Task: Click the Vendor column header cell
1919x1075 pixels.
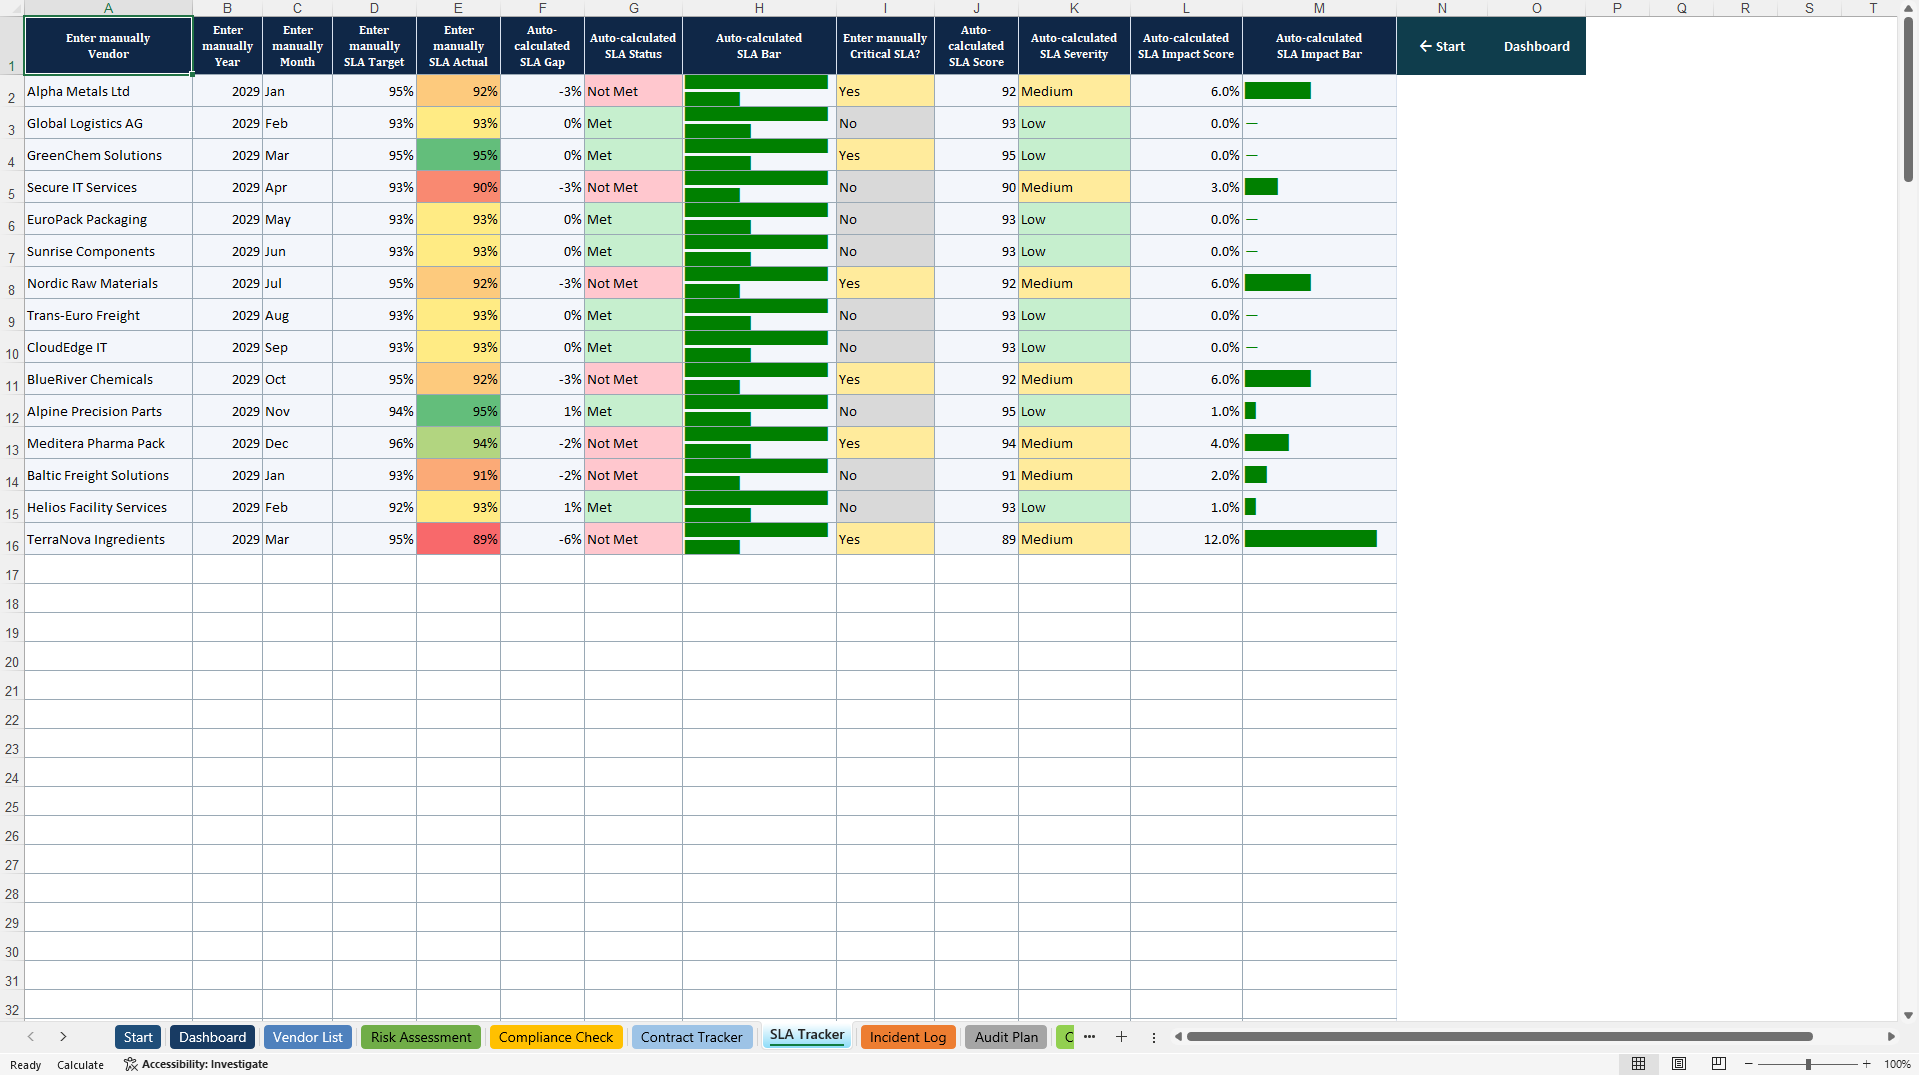Action: (108, 46)
